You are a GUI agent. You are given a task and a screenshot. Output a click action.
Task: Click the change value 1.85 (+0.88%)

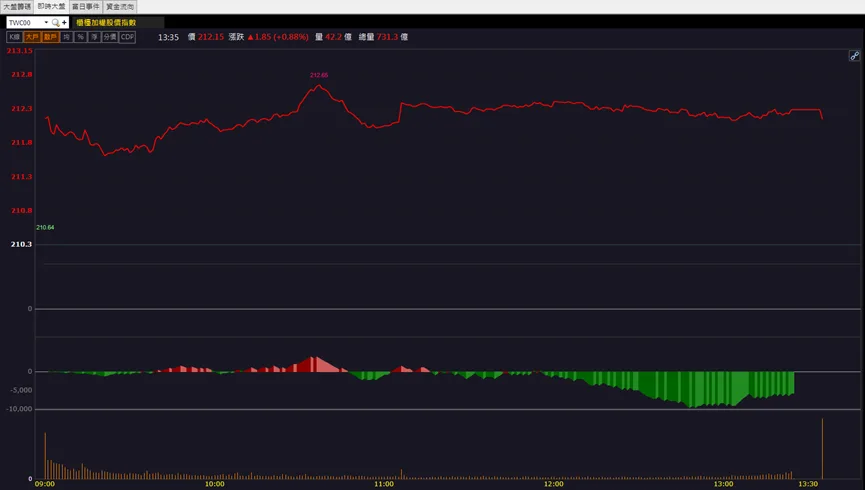pyautogui.click(x=281, y=37)
